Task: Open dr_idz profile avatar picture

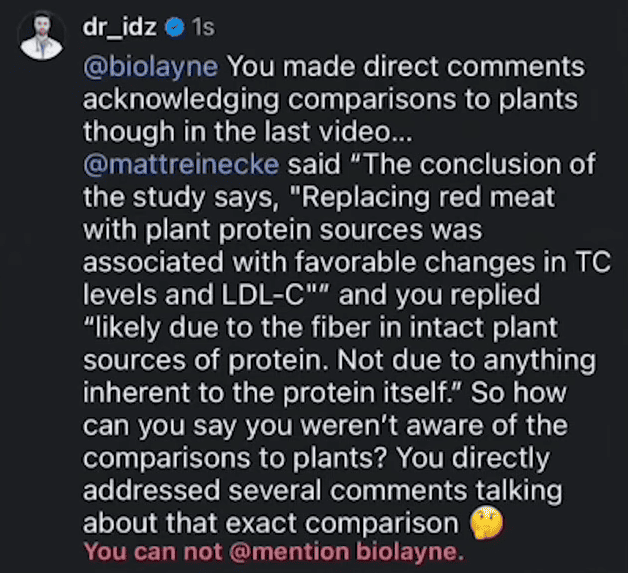Action: click(41, 37)
